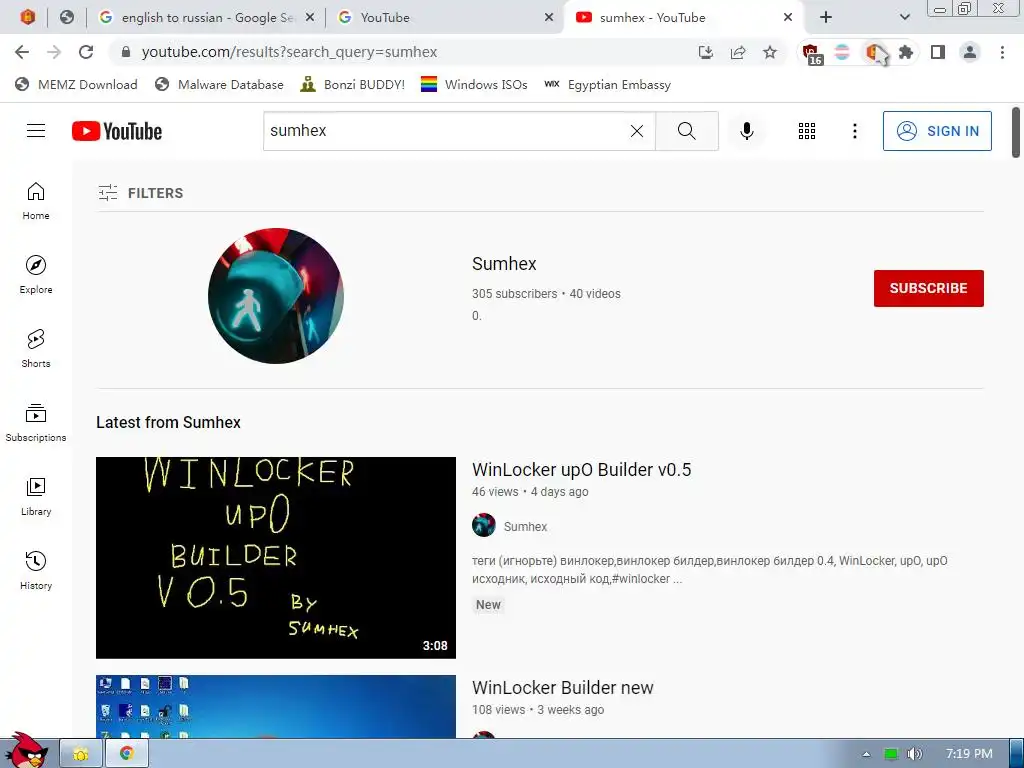Clear the search box with X
1024x768 pixels.
tap(637, 131)
